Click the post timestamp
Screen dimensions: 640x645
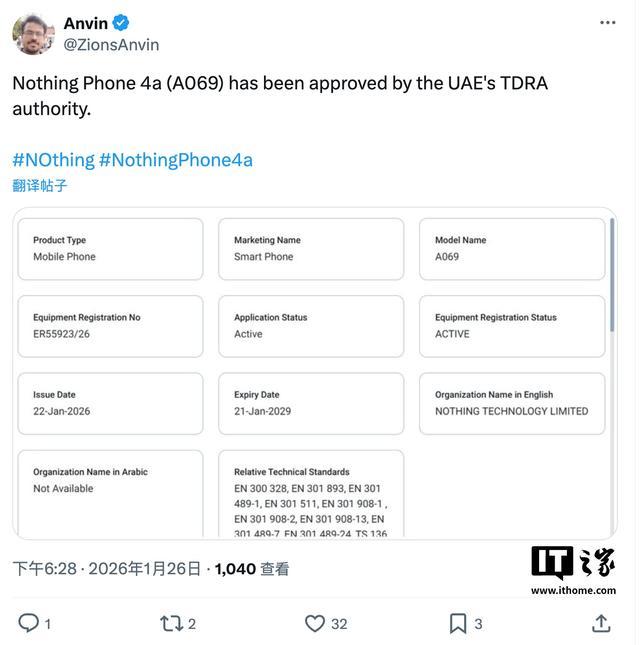pyautogui.click(x=107, y=569)
